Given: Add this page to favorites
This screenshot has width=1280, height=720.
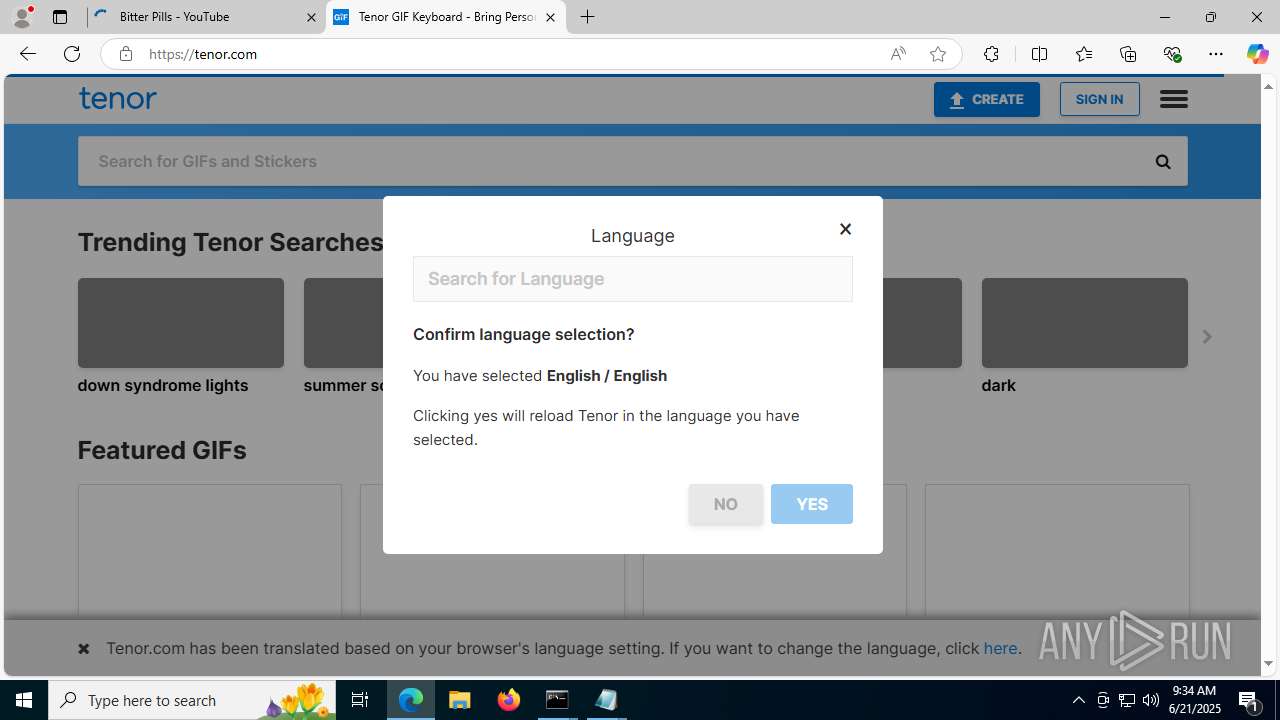Looking at the screenshot, I should (x=938, y=54).
